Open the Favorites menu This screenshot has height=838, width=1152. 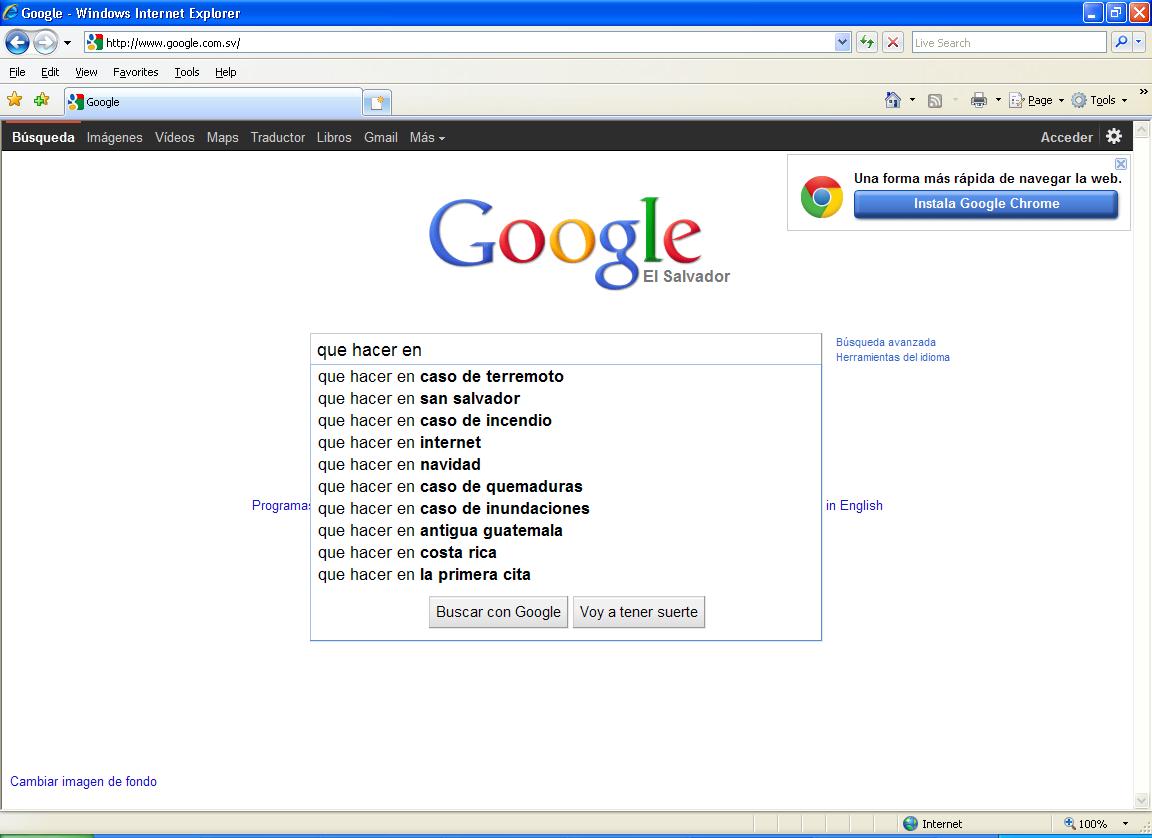[135, 72]
